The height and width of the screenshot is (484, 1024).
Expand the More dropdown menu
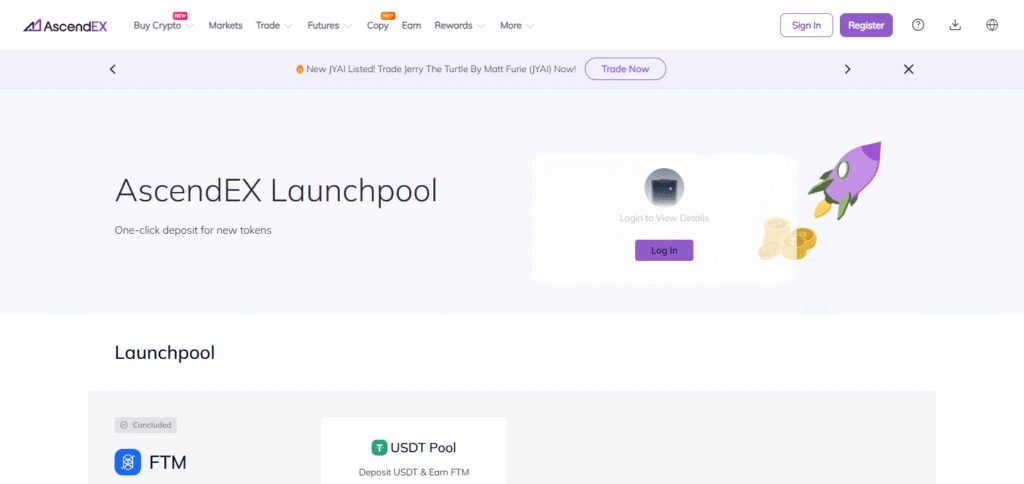point(517,25)
